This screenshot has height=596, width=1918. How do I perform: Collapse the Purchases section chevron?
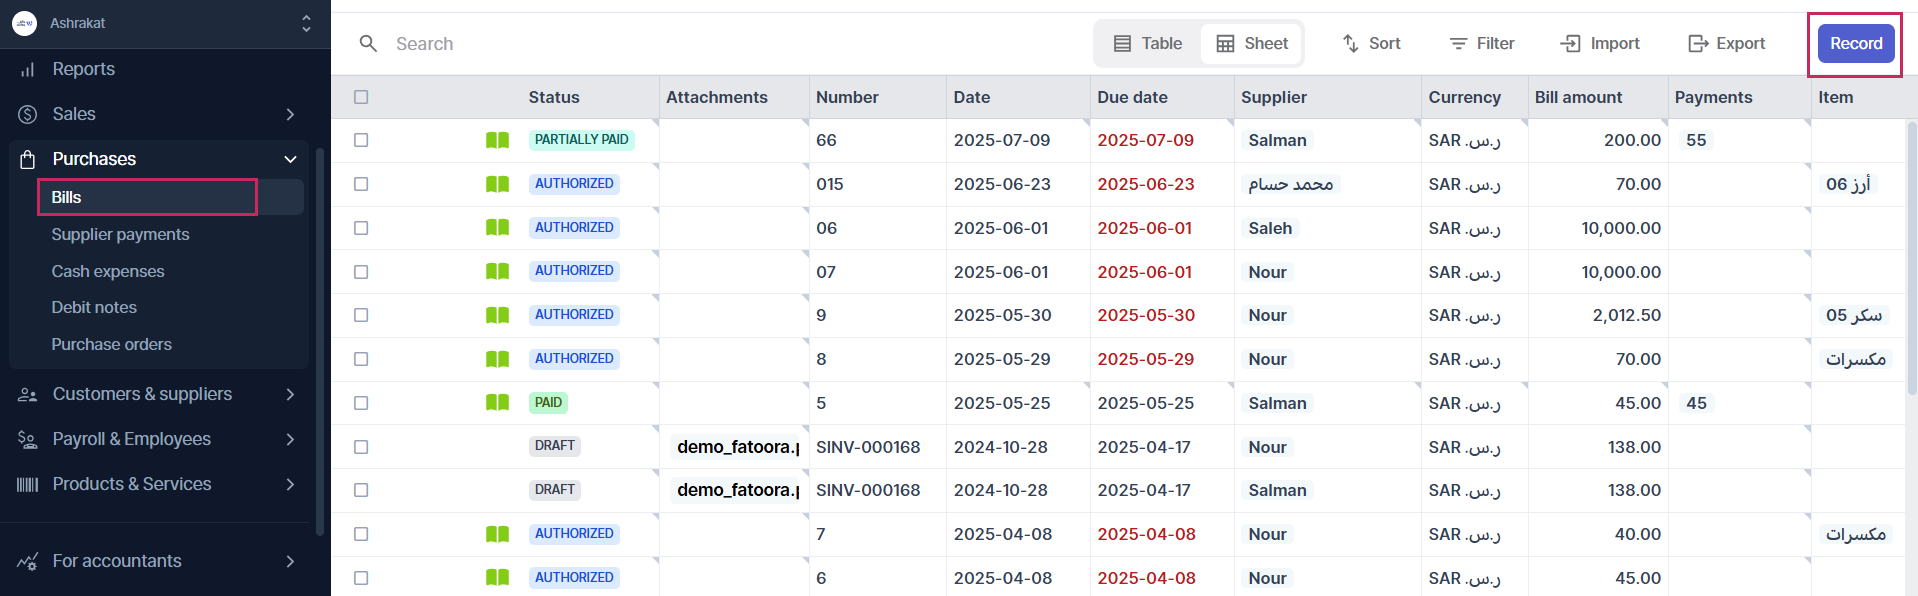pyautogui.click(x=290, y=159)
